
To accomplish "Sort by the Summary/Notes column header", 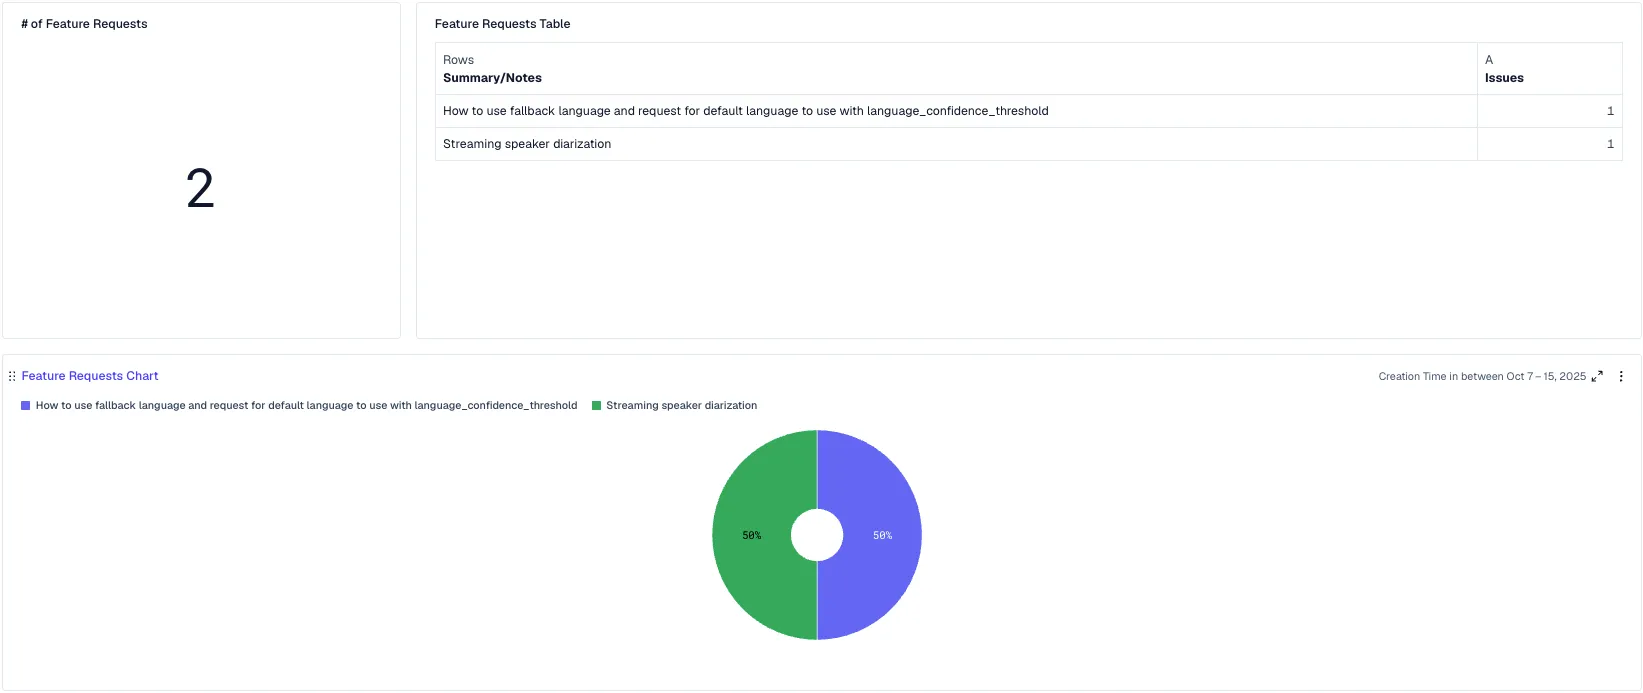I will click(492, 78).
